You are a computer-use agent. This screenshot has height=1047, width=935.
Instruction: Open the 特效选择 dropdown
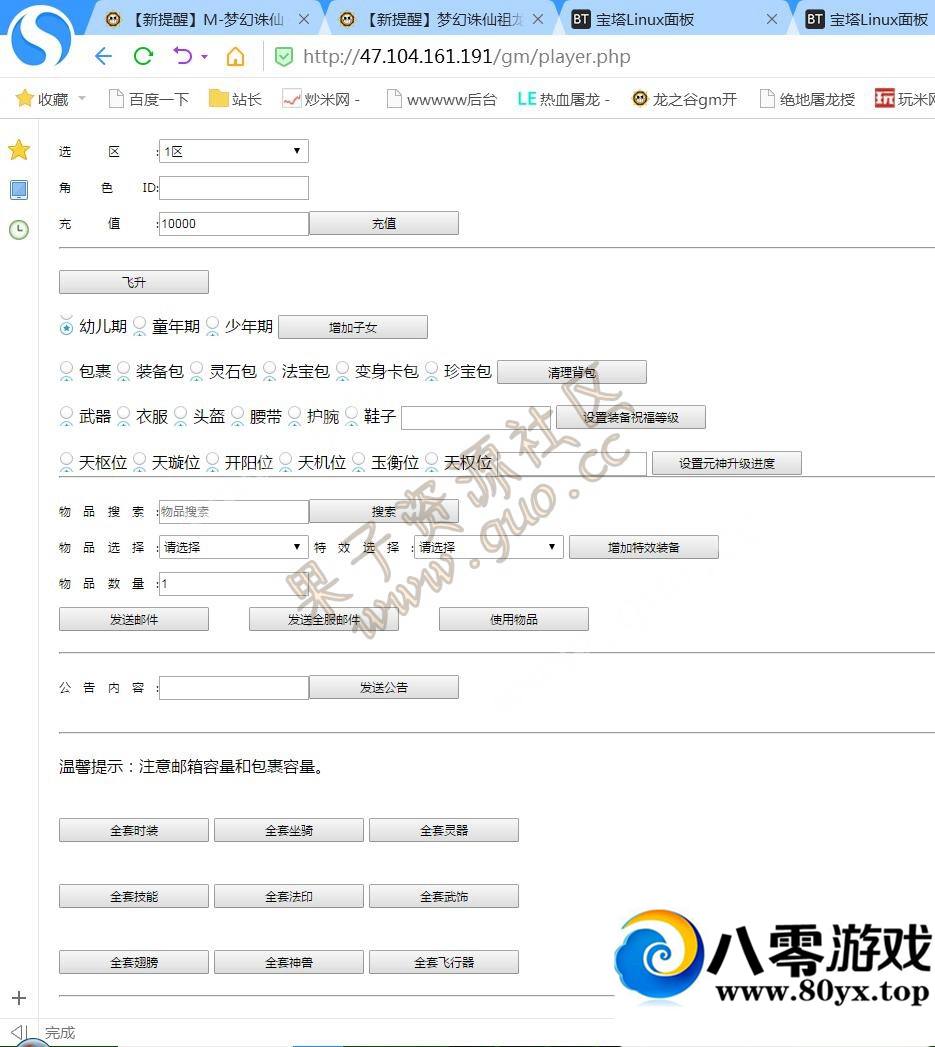[x=489, y=547]
